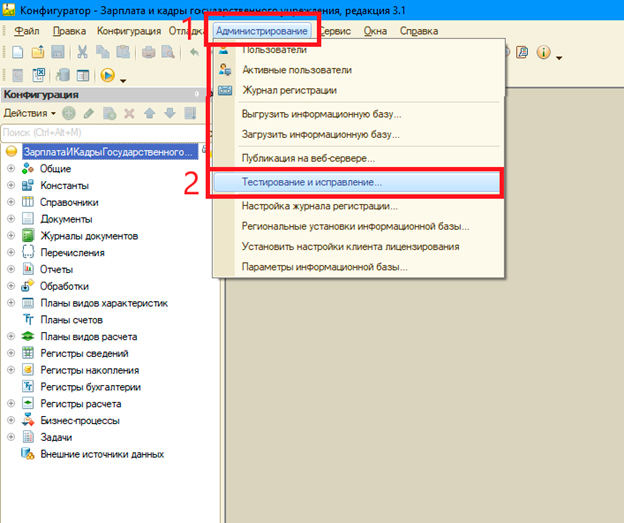Open the Администрирование menu
The image size is (624, 523).
point(262,31)
